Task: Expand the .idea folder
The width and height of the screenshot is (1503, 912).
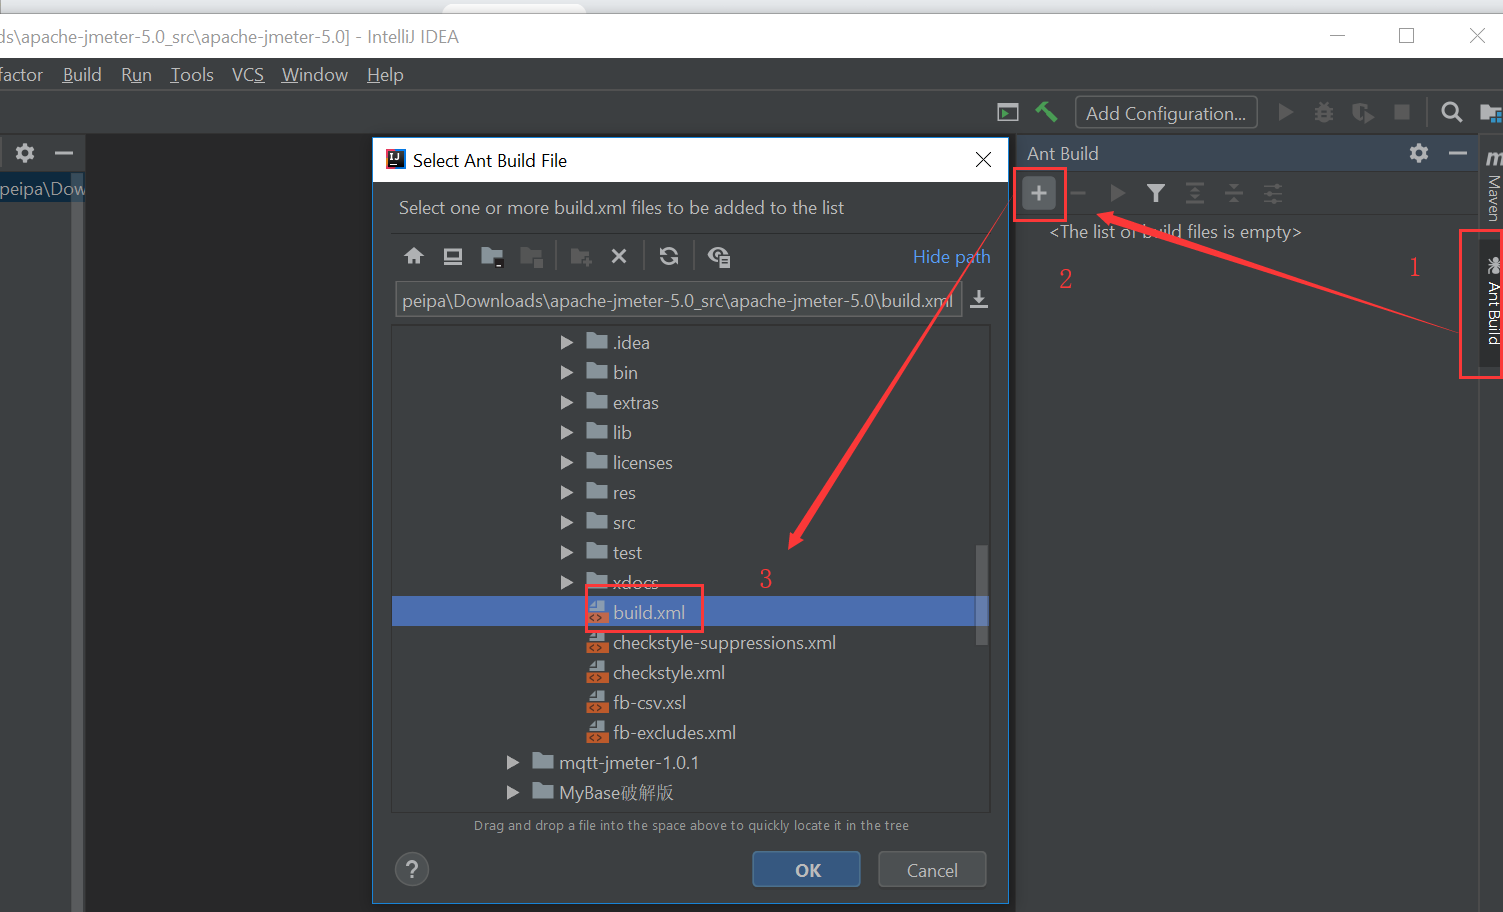Action: coord(567,342)
